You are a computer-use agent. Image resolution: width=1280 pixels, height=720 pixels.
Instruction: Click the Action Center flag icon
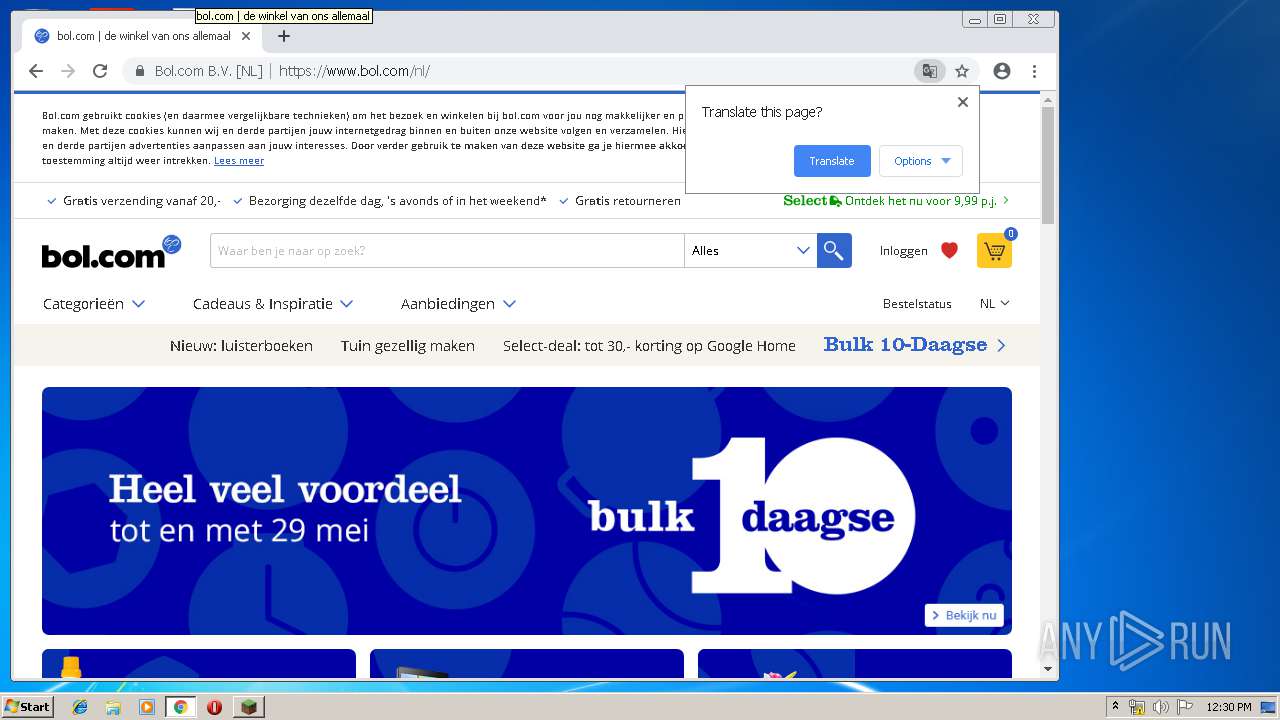pyautogui.click(x=1185, y=707)
